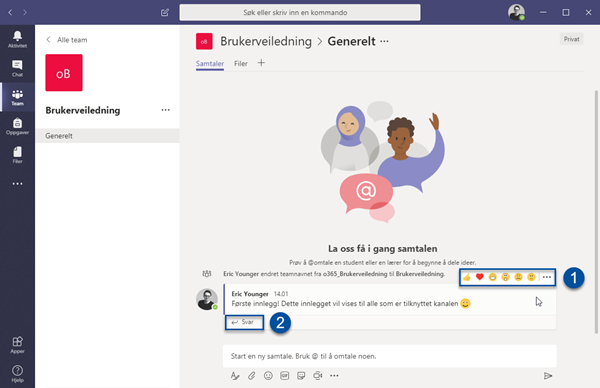Open Filer in the left rail
The height and width of the screenshot is (388, 600).
pyautogui.click(x=17, y=155)
